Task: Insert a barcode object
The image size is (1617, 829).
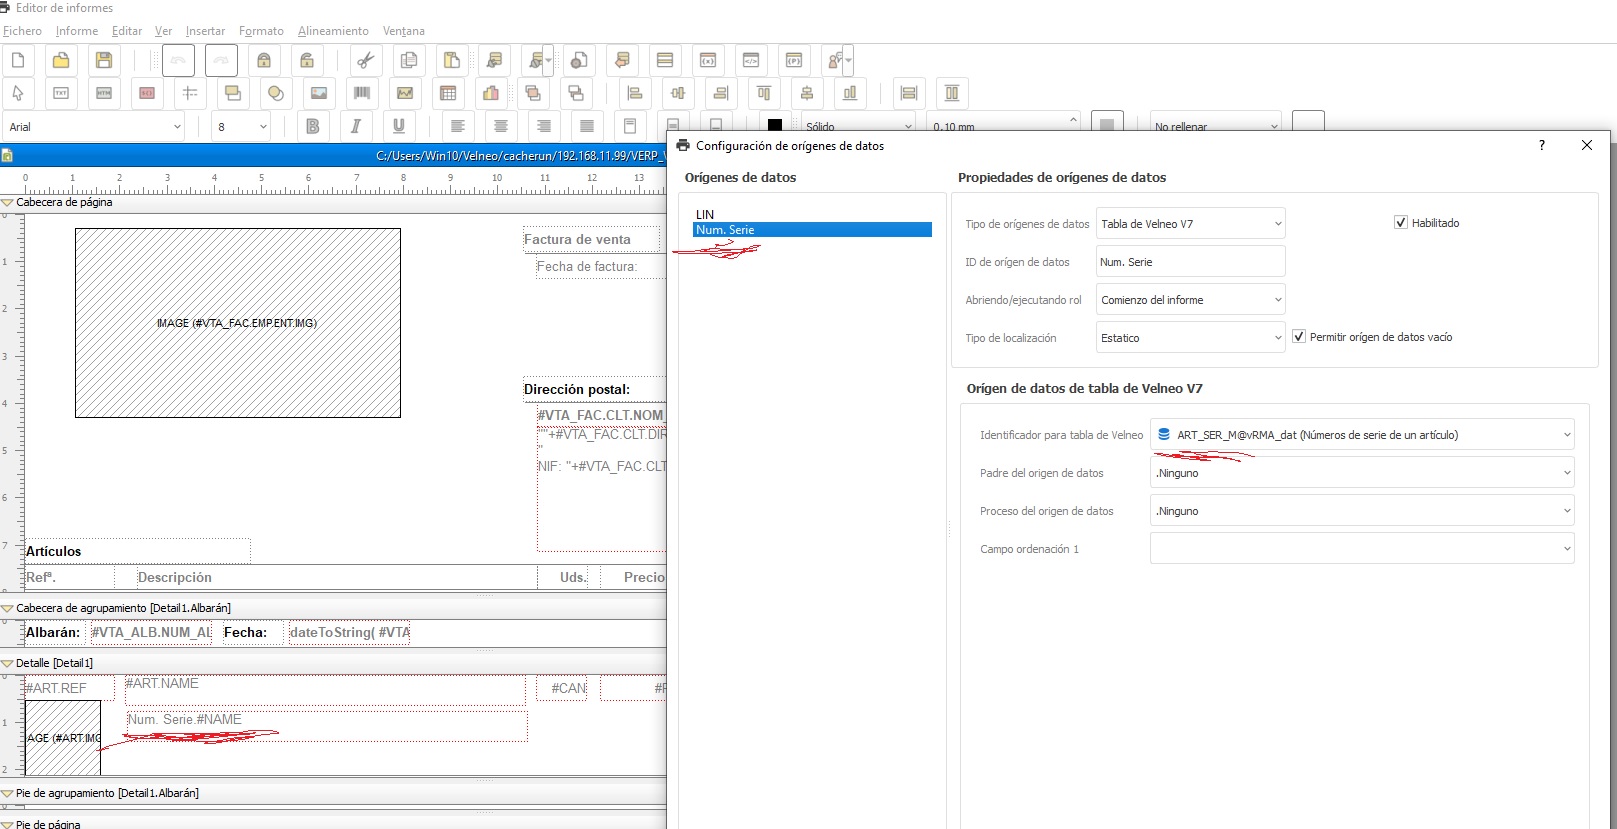Action: (362, 93)
